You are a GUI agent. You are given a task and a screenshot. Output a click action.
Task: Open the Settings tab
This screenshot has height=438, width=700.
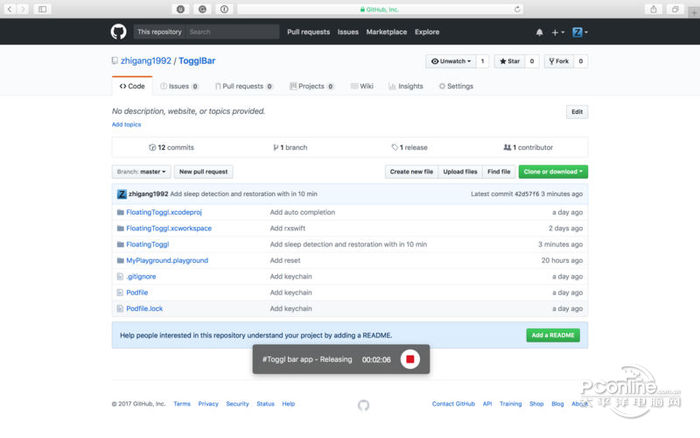pos(455,87)
